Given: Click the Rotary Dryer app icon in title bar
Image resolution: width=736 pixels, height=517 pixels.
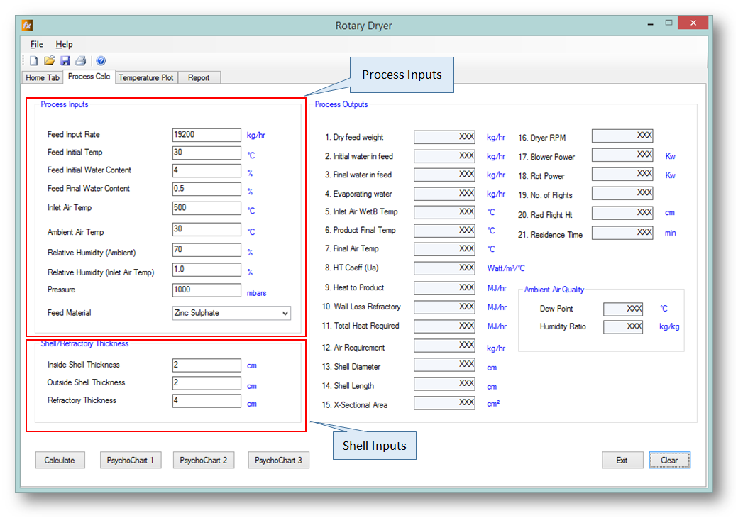Looking at the screenshot, I should (27, 25).
